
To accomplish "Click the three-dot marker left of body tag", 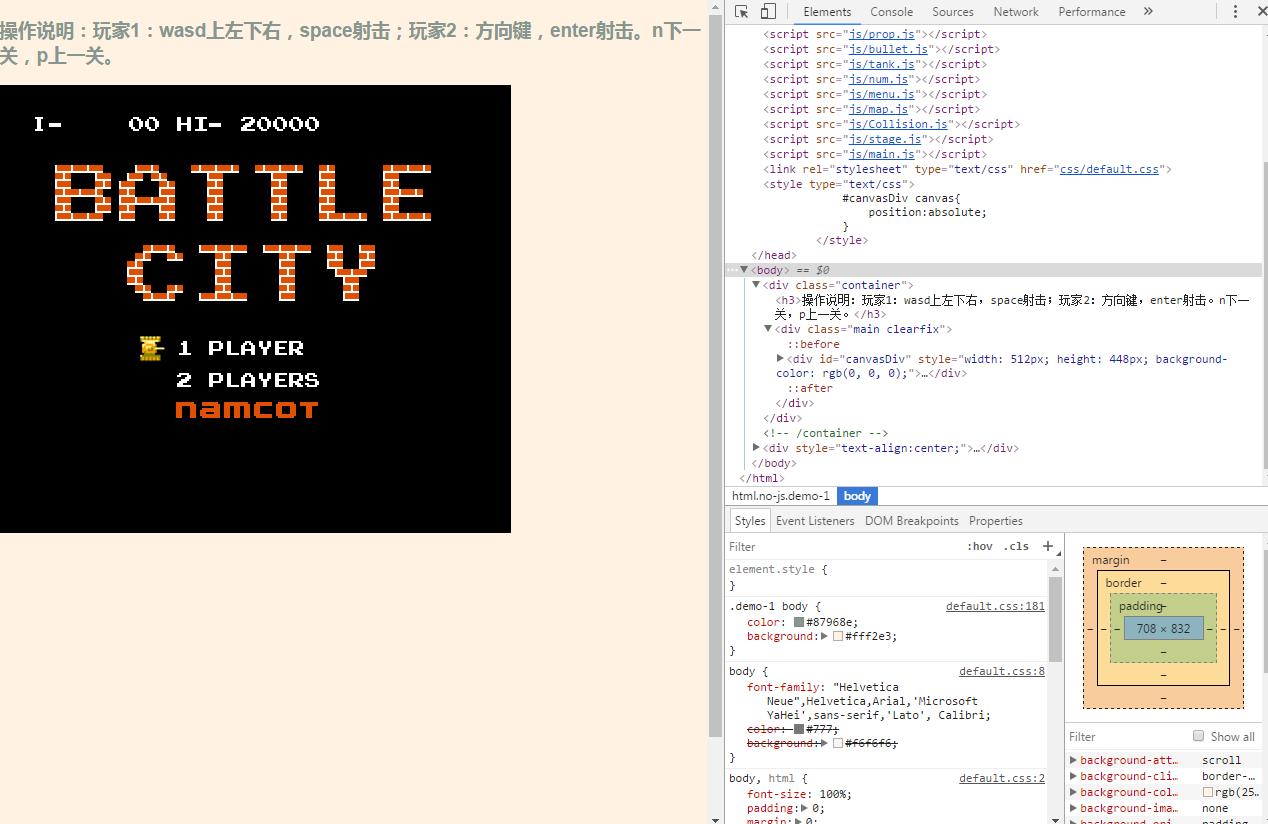I will click(x=732, y=270).
